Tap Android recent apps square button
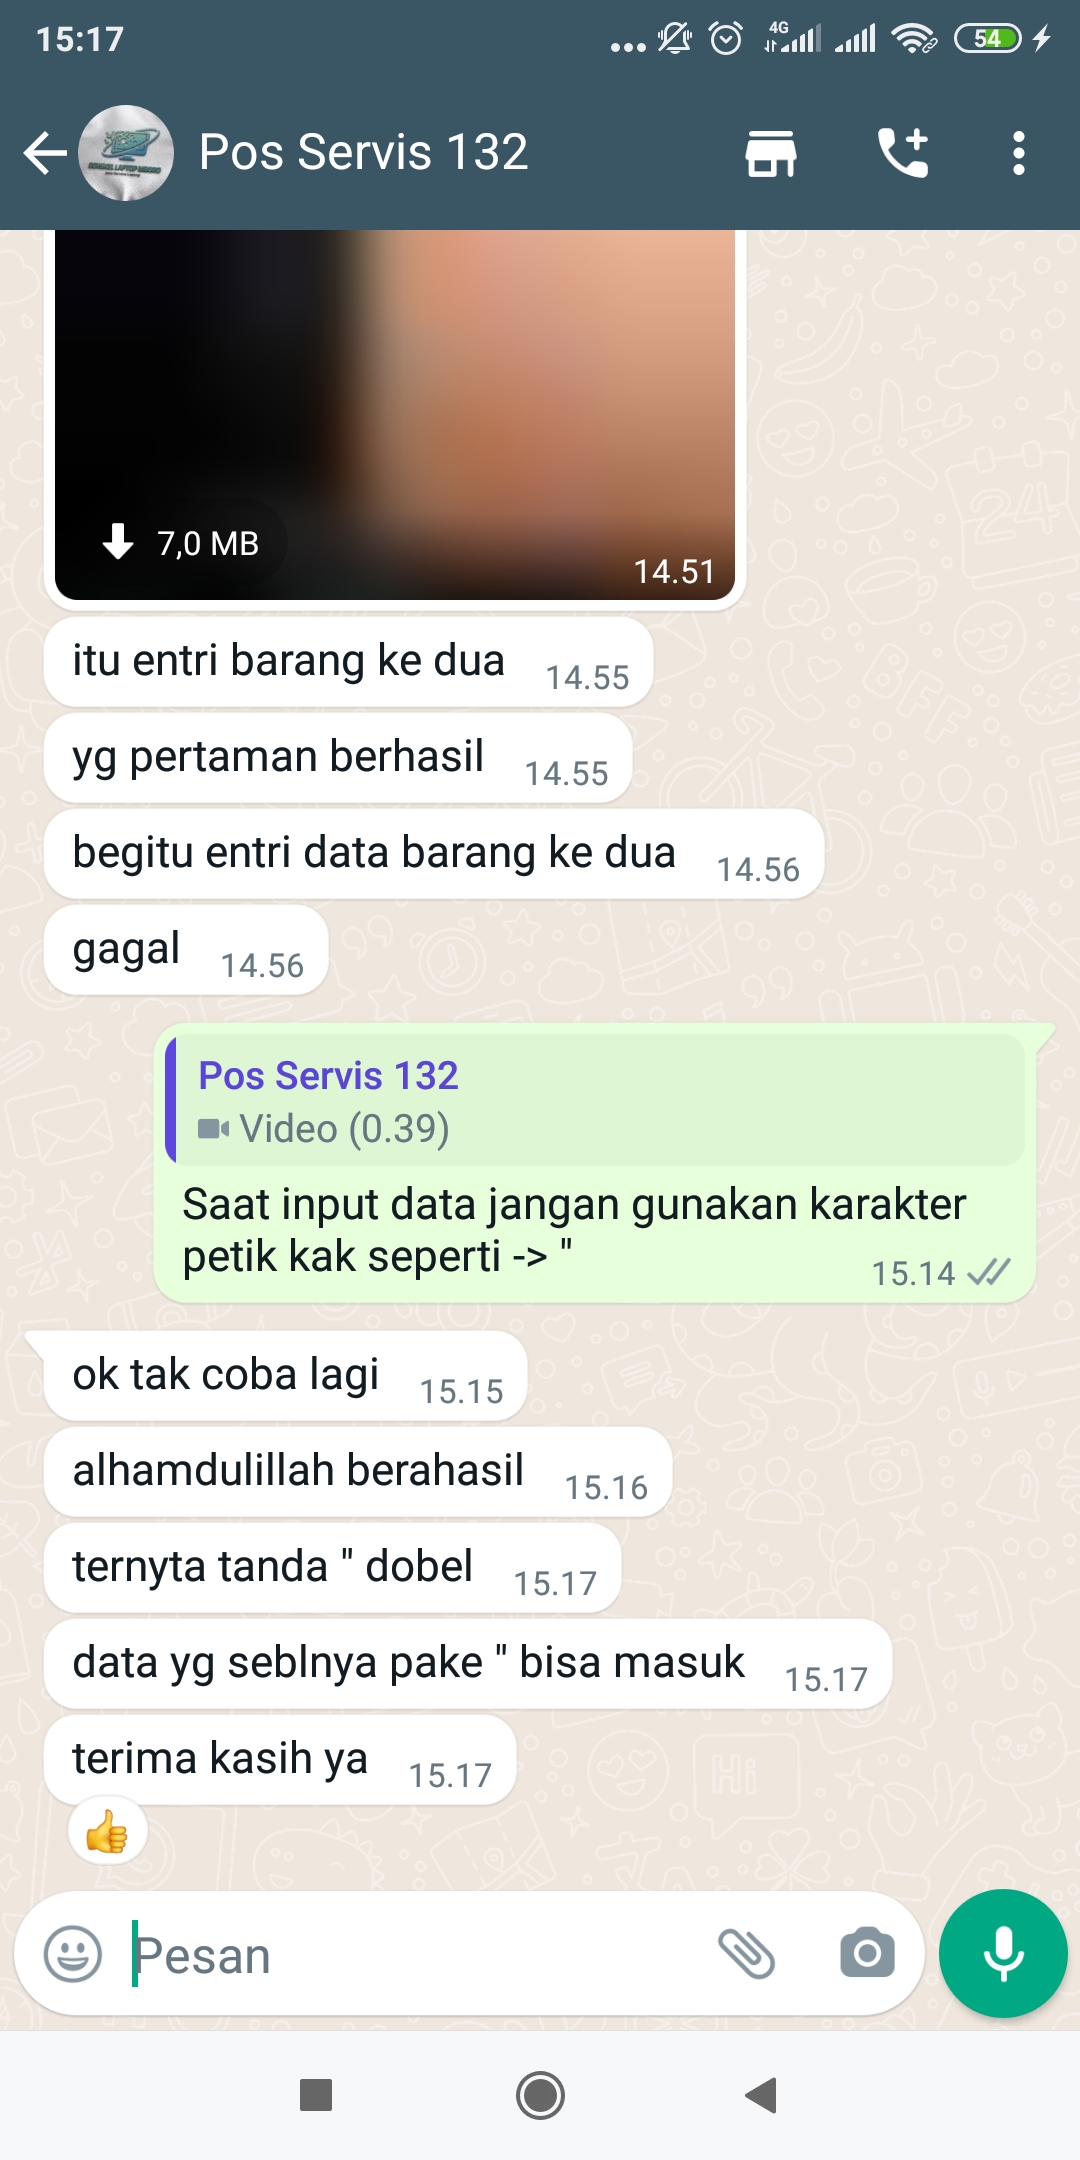 click(x=316, y=2094)
